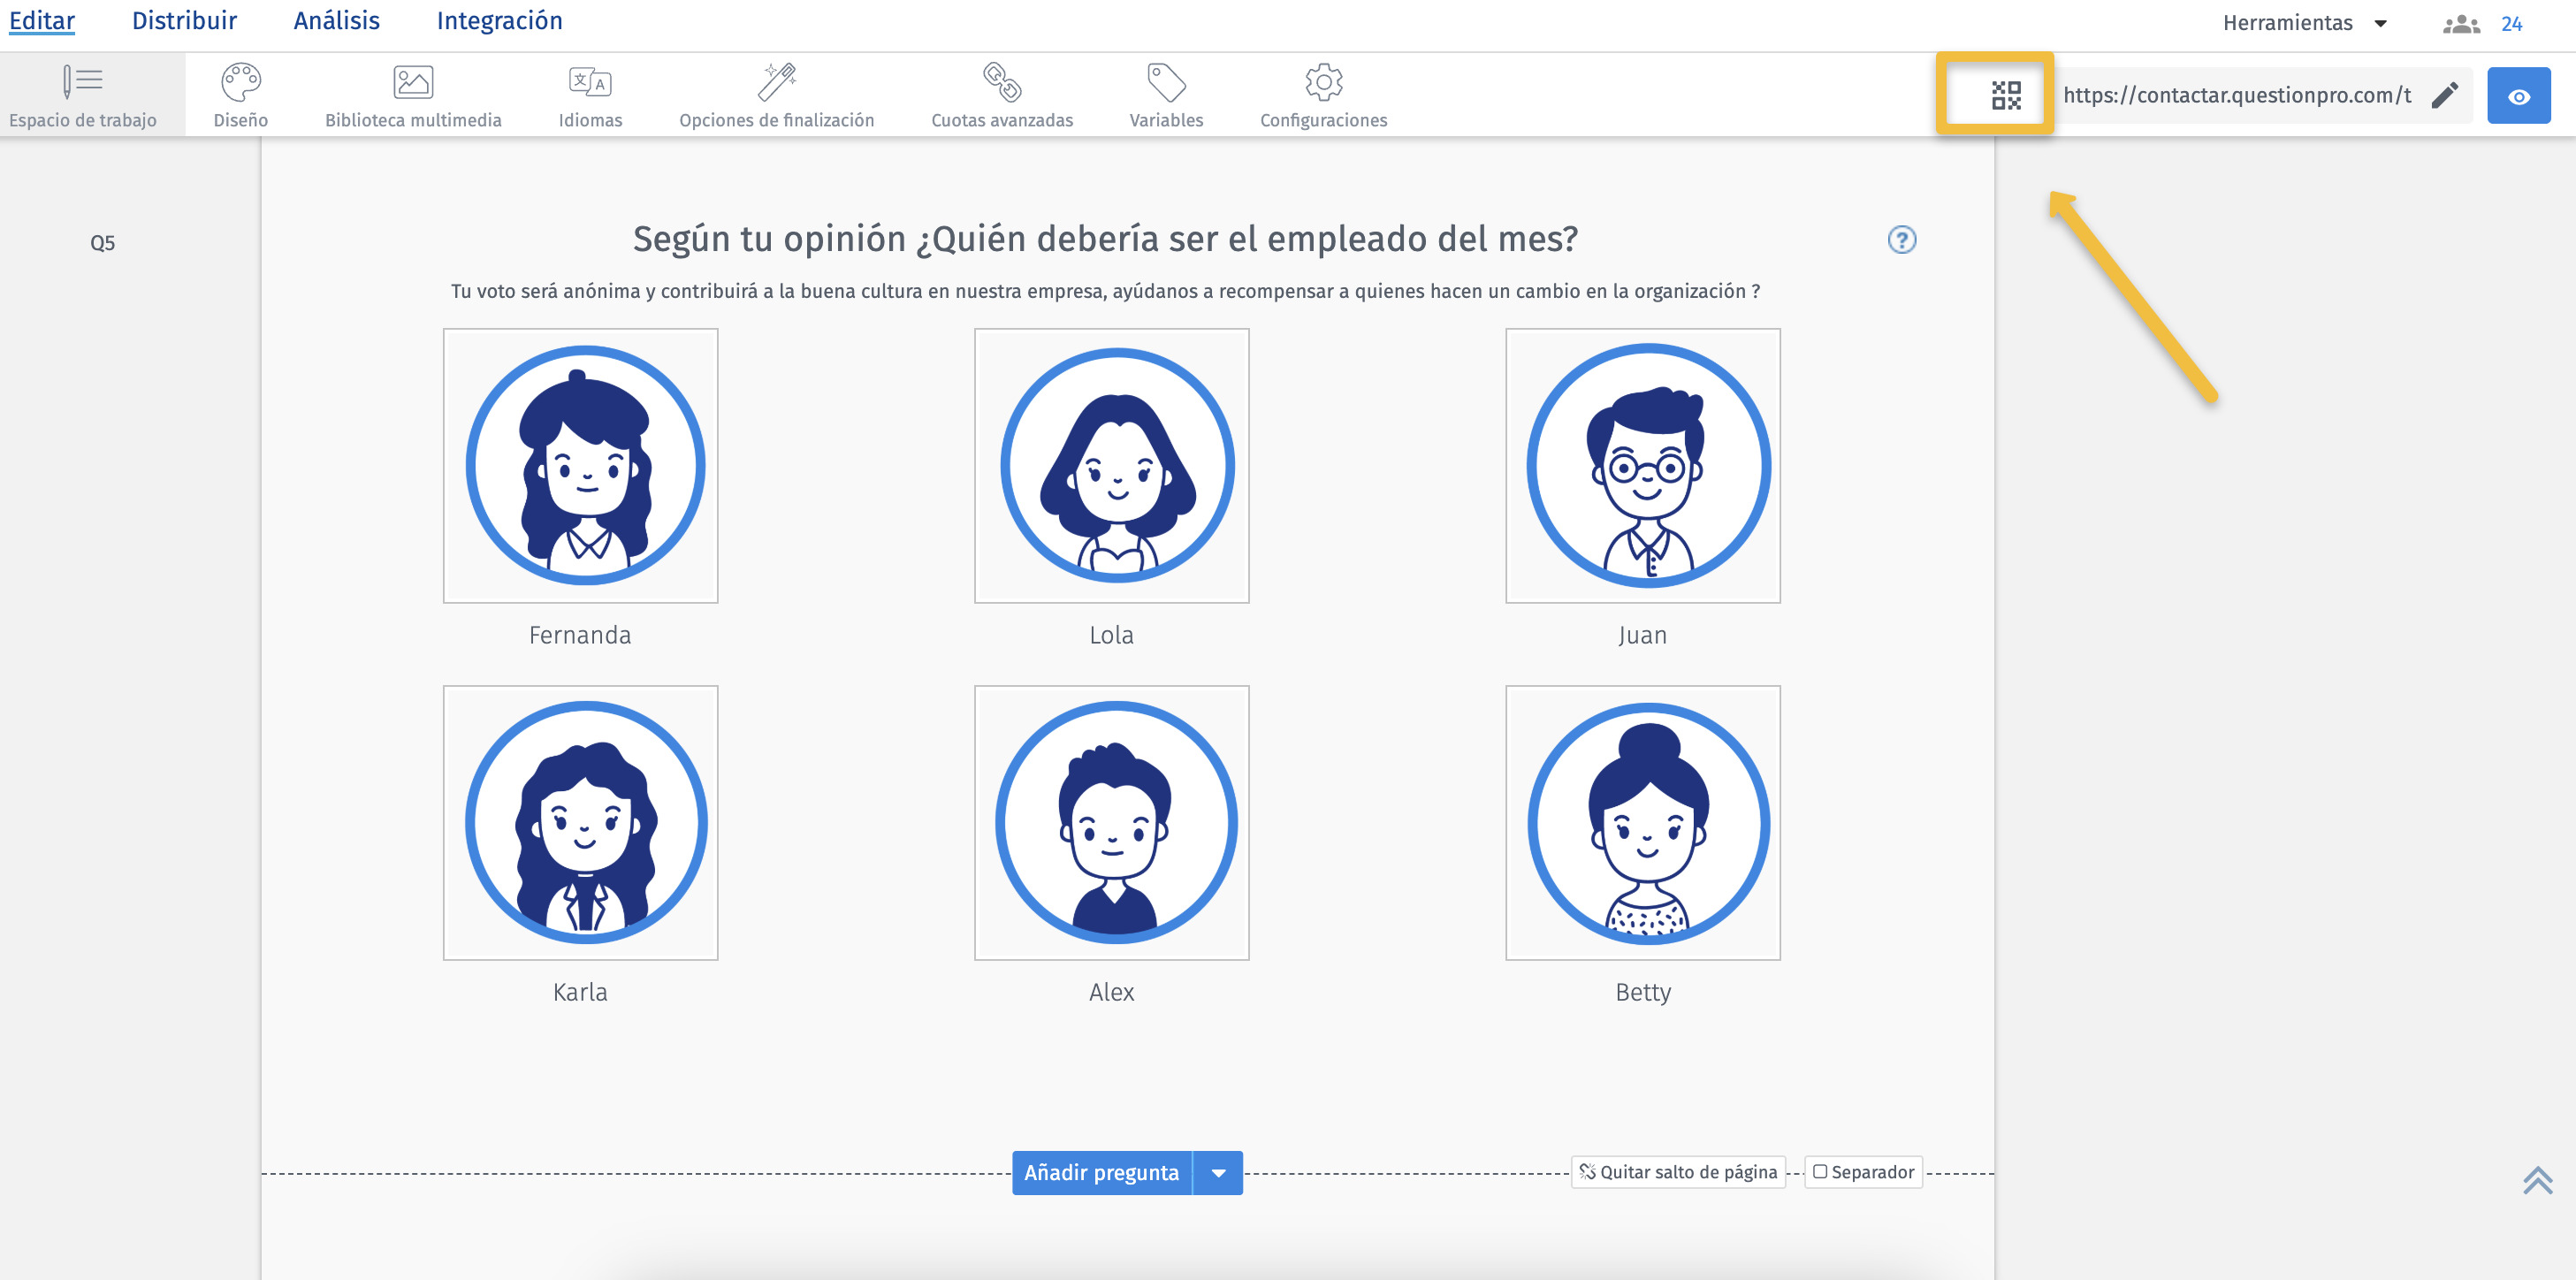This screenshot has width=2576, height=1280.
Task: Edit survey URL with pencil icon
Action: [x=2444, y=95]
